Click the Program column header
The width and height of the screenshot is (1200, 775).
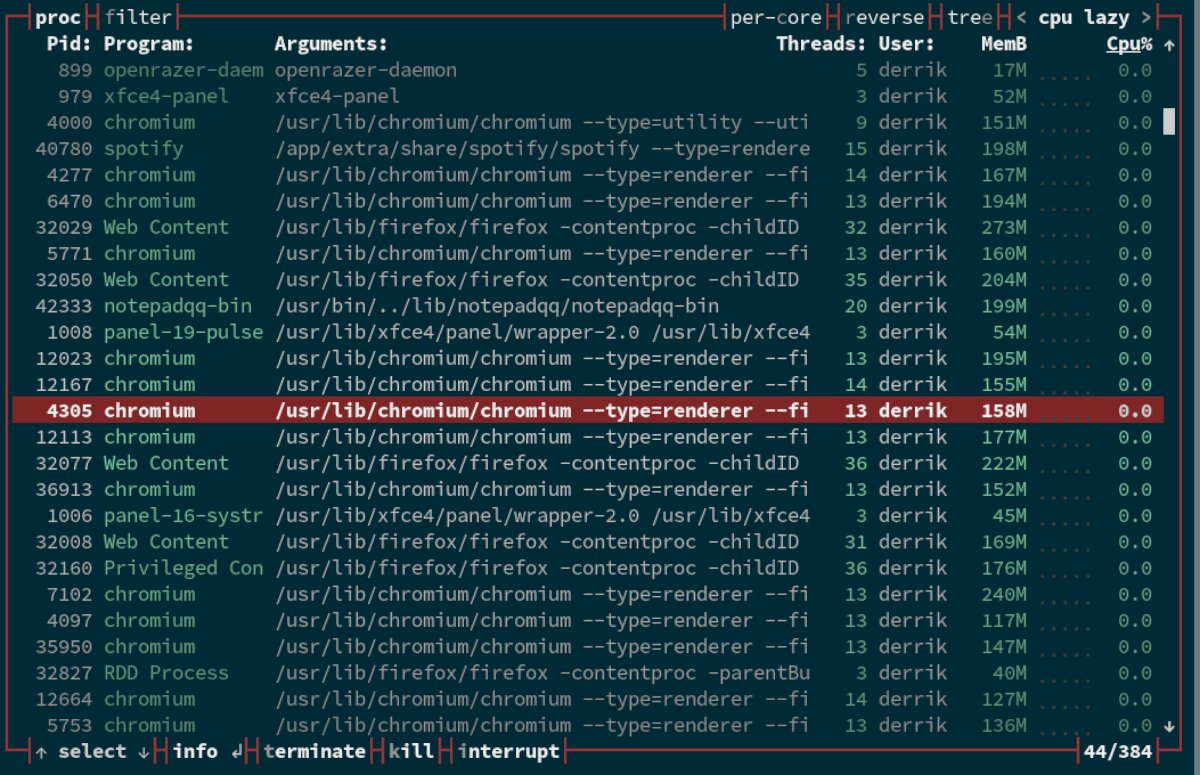[x=149, y=44]
